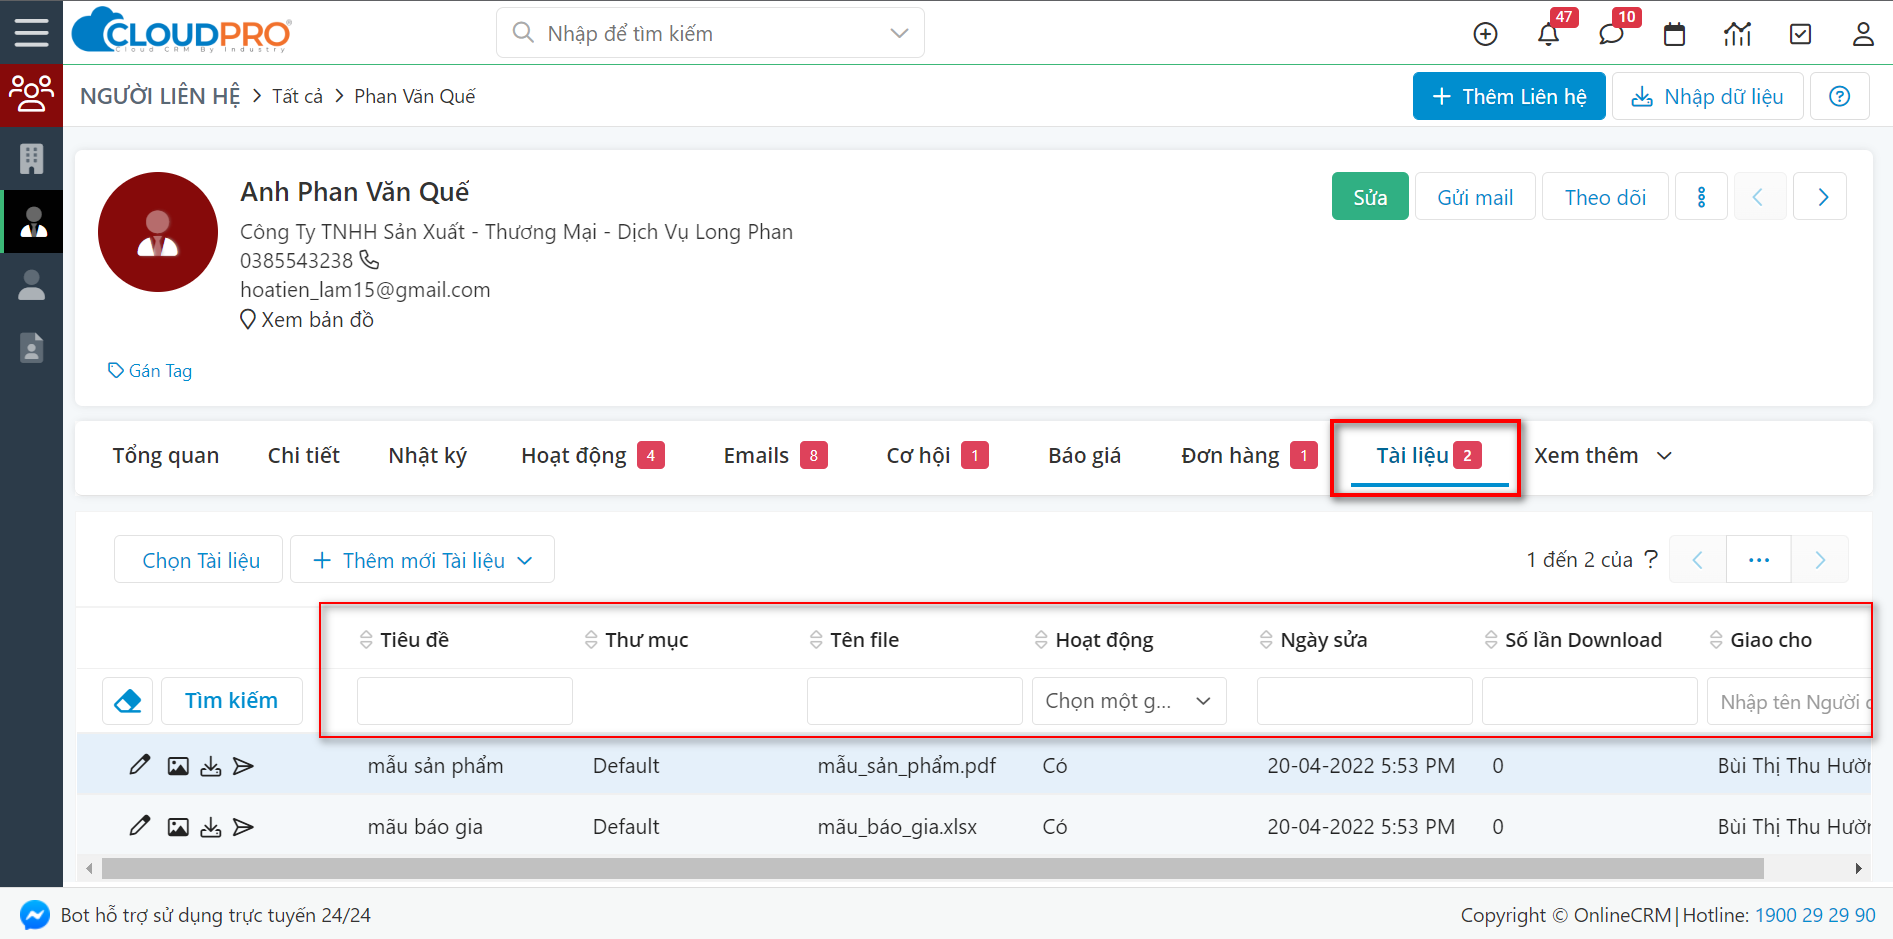This screenshot has width=1893, height=939.
Task: Click Theo dõi button
Action: coord(1605,197)
